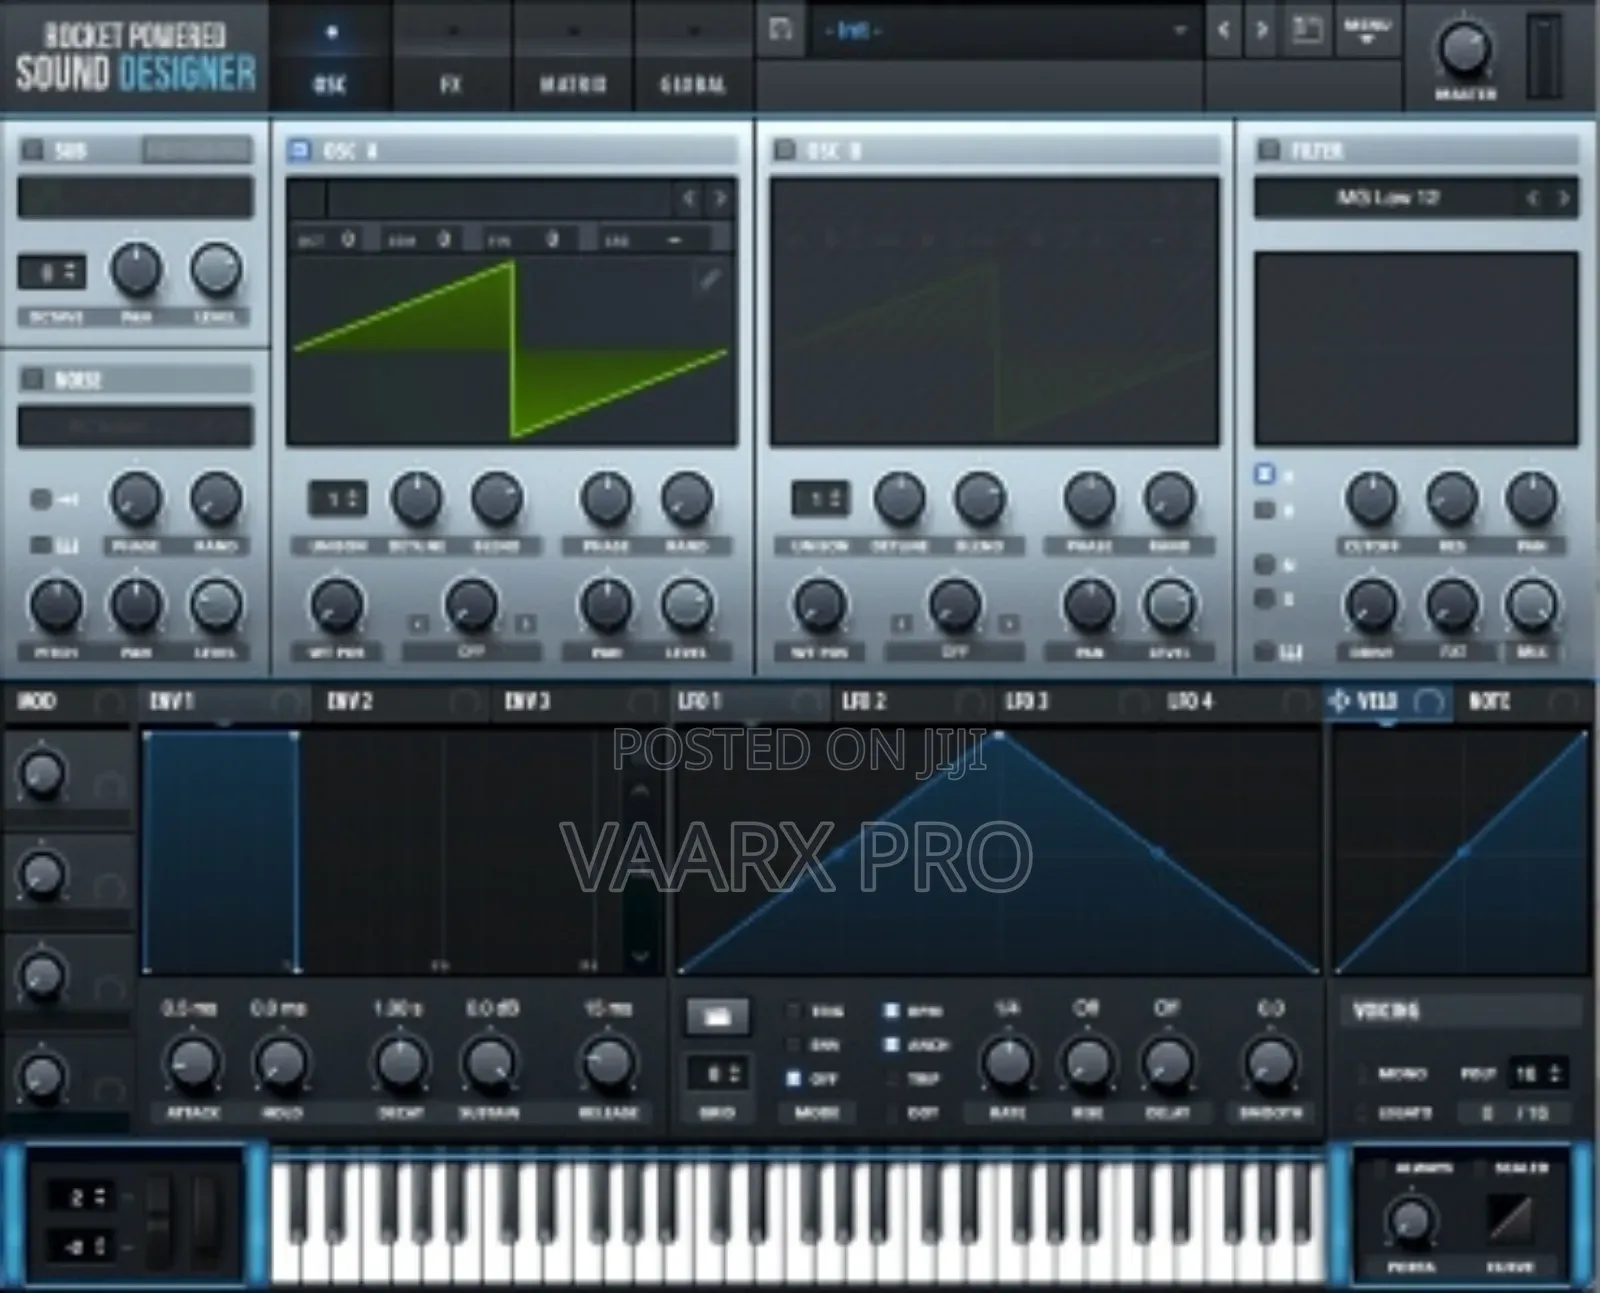Click the OSC A WT POS knob

tap(337, 605)
